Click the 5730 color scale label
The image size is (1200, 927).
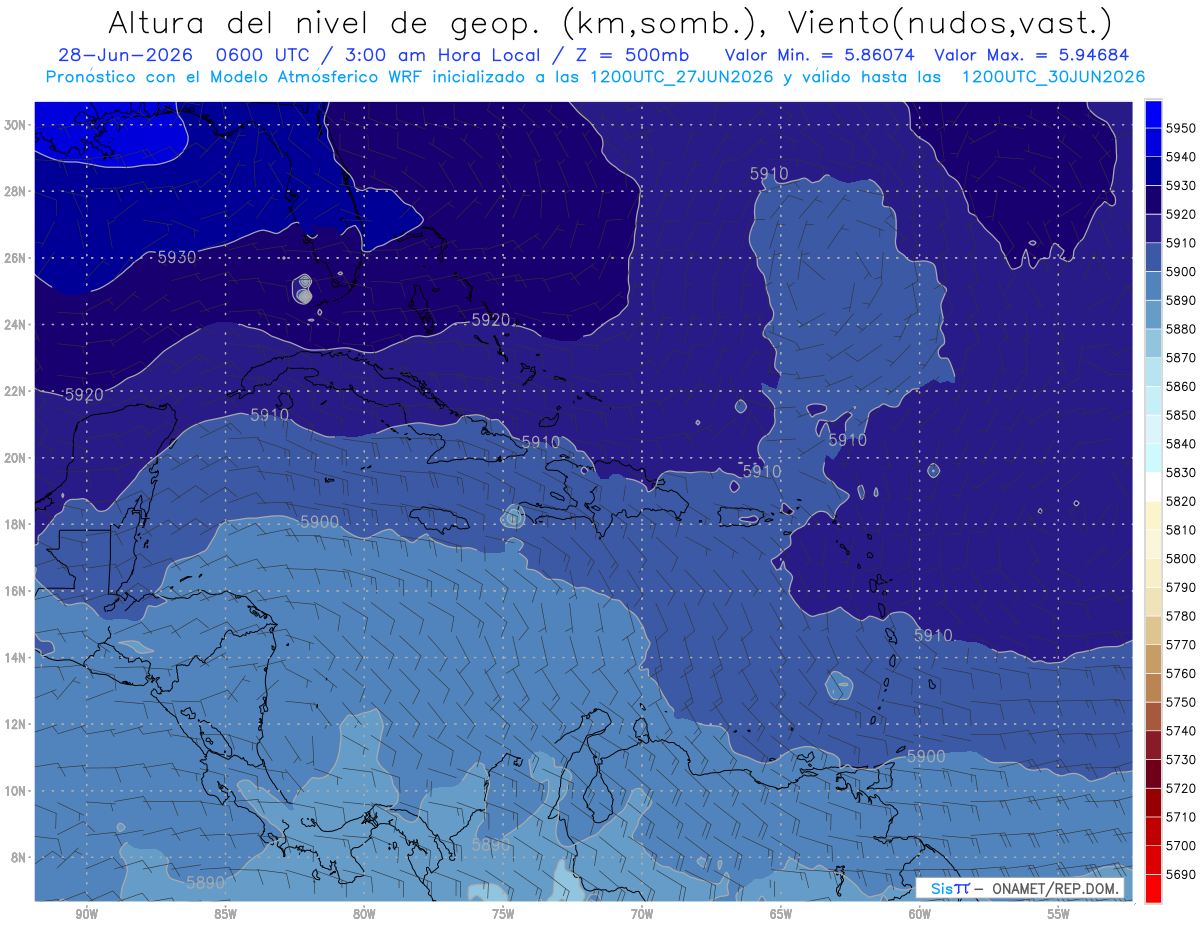click(1182, 760)
